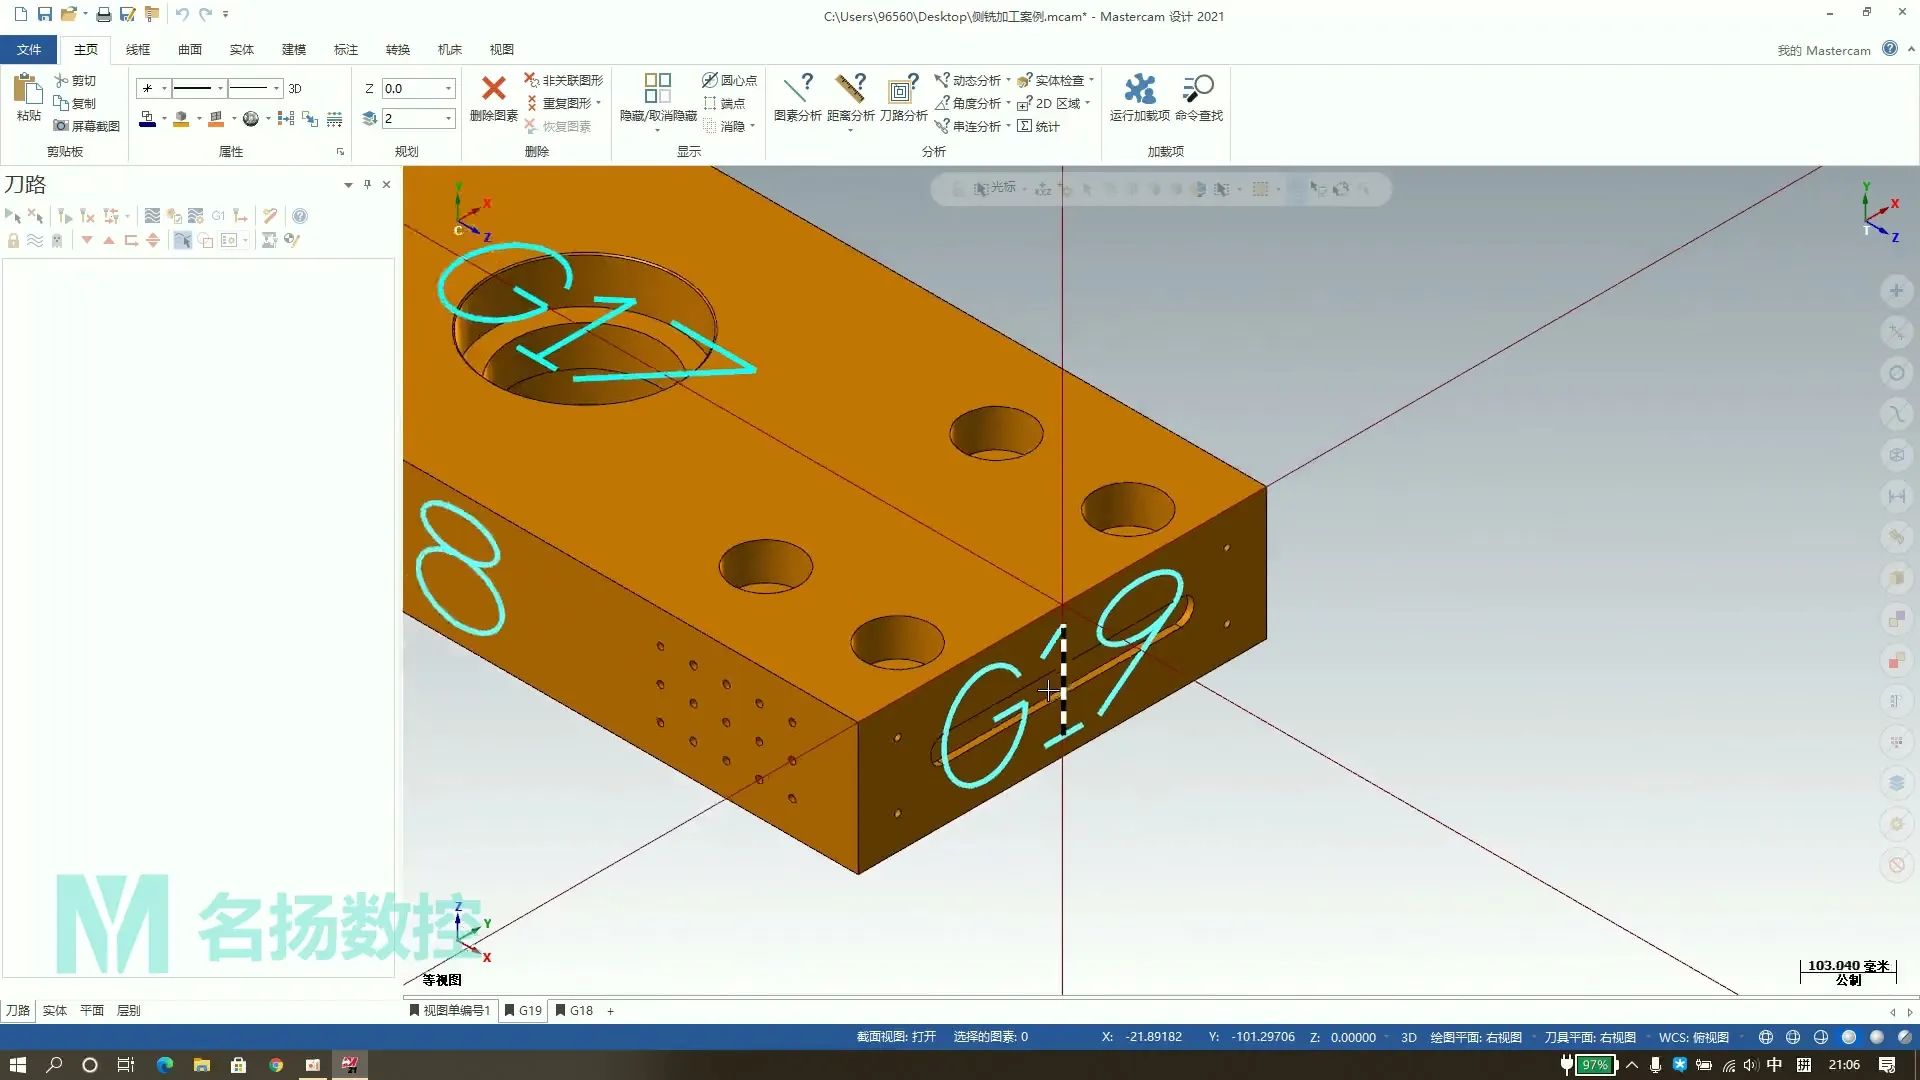Viewport: 1920px width, 1080px height.
Task: Open the Wireframe (线框) ribbon tab
Action: point(138,49)
